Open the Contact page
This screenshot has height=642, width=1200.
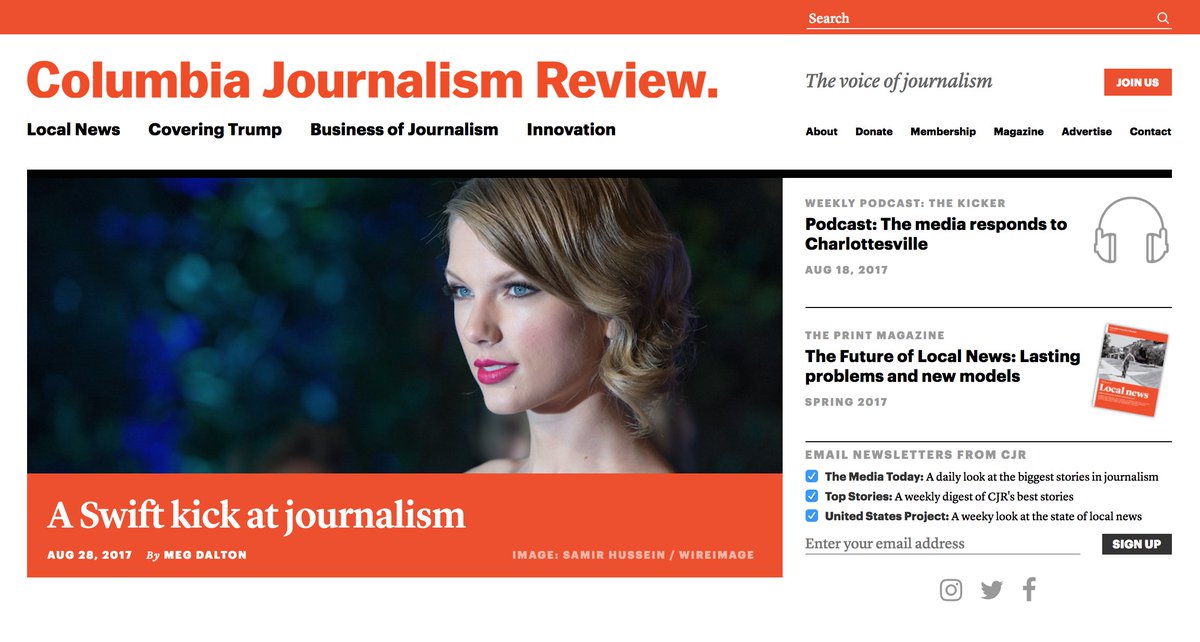click(x=1150, y=132)
